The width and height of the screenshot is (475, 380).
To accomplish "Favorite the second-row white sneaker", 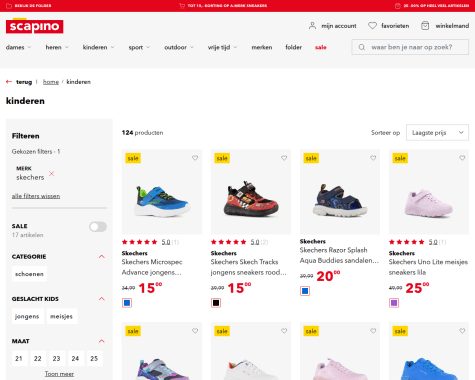I will click(284, 331).
